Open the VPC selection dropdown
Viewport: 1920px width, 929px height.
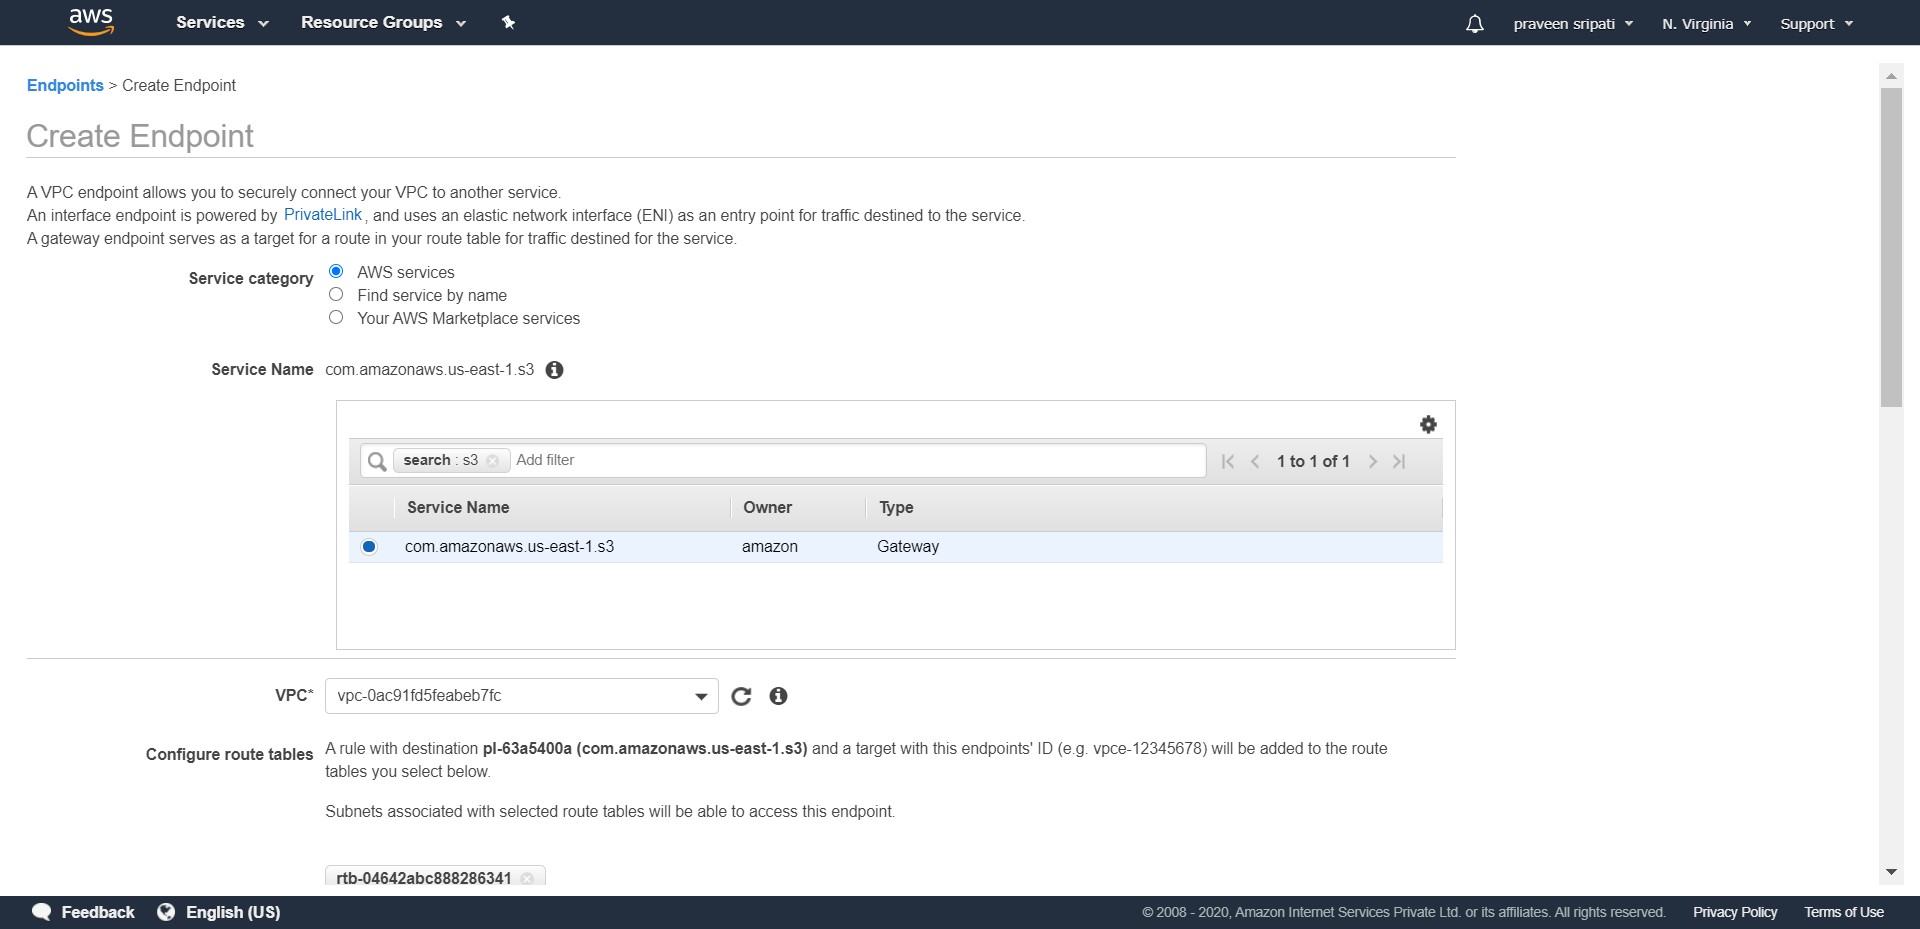pos(699,696)
